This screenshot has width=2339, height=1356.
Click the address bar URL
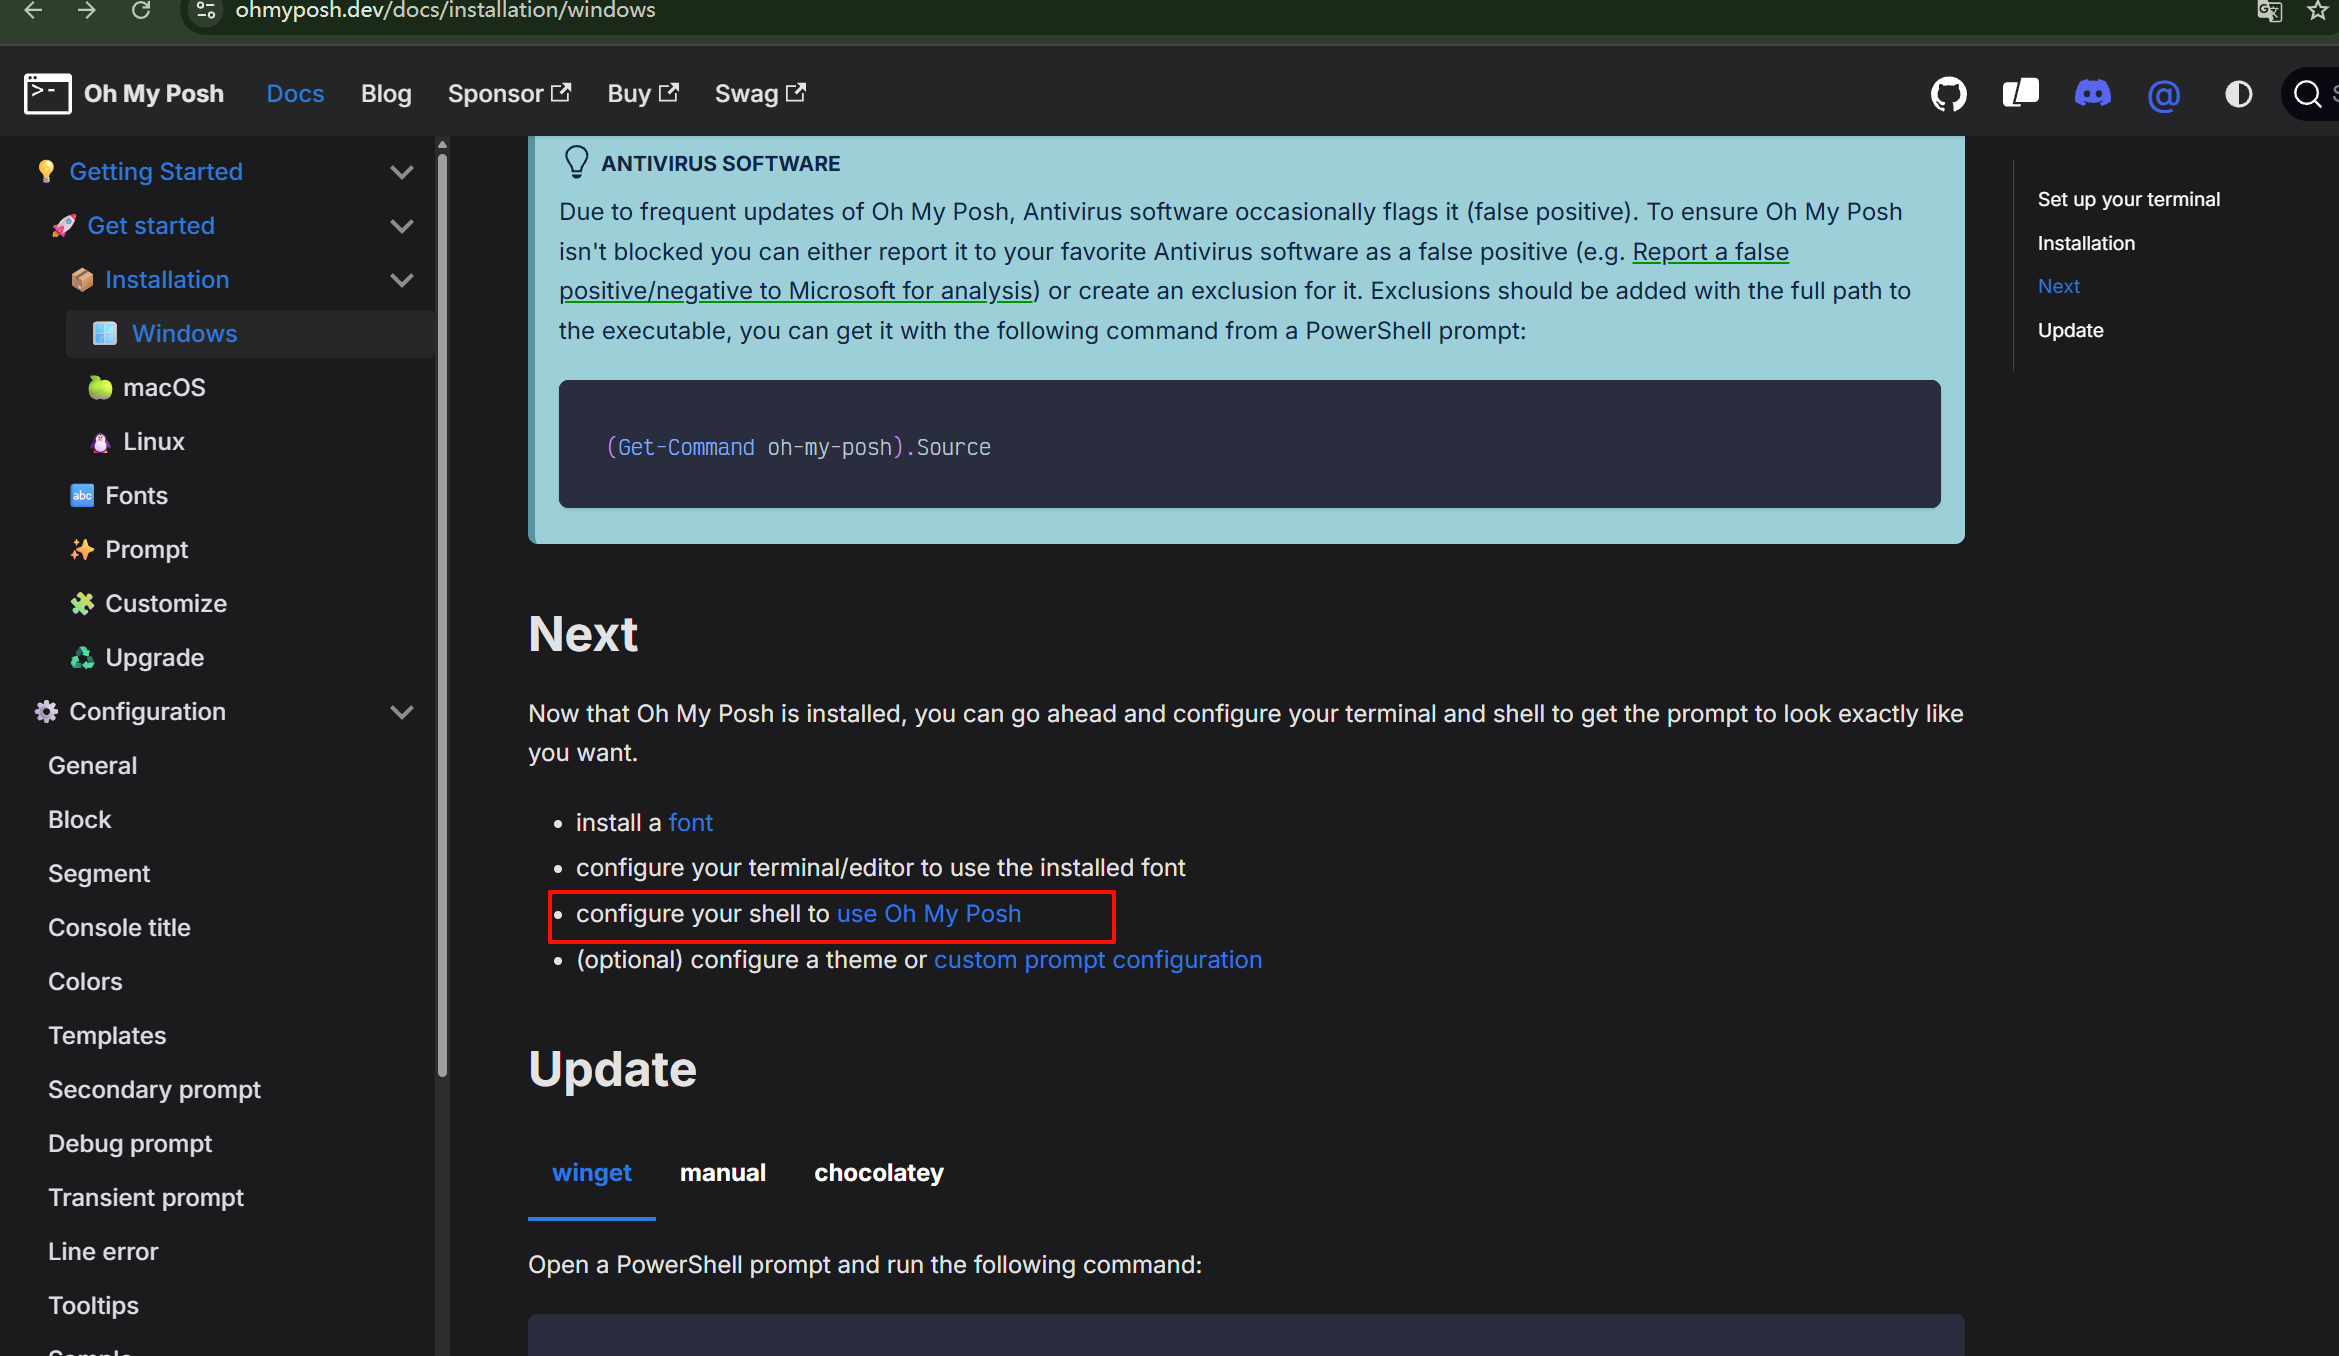pyautogui.click(x=445, y=11)
